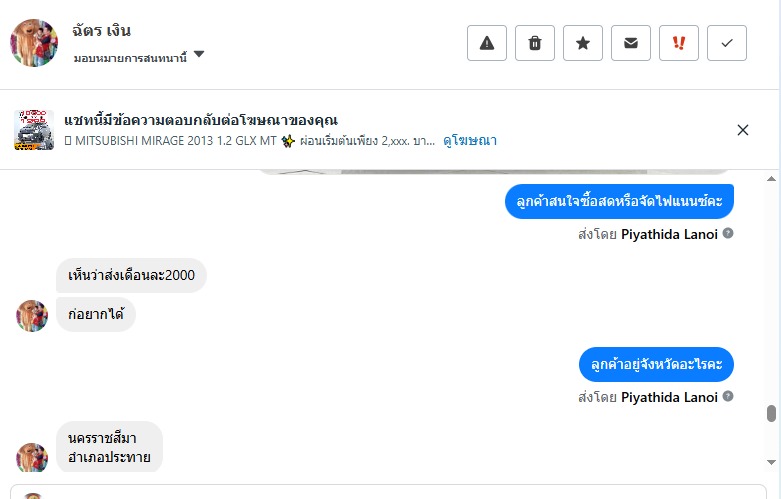Mark conversation done with checkmark icon

(x=727, y=43)
